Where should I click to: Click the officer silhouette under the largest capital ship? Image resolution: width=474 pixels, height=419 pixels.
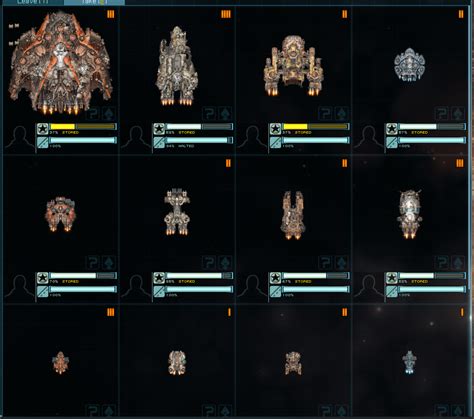click(x=19, y=137)
